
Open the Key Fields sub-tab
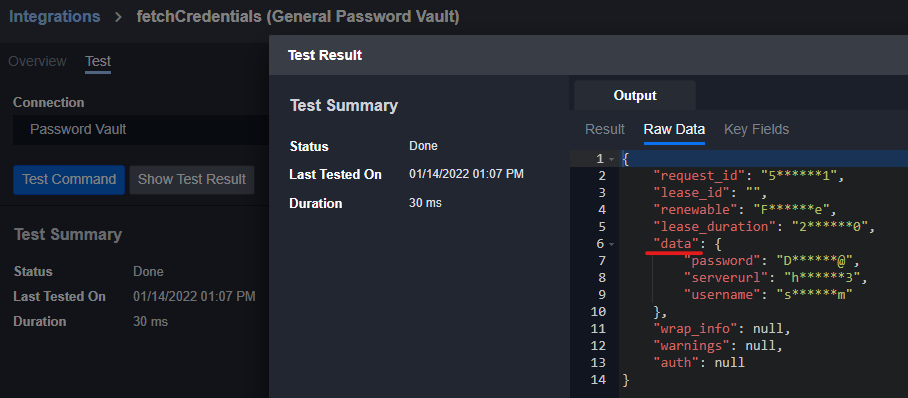(x=756, y=129)
